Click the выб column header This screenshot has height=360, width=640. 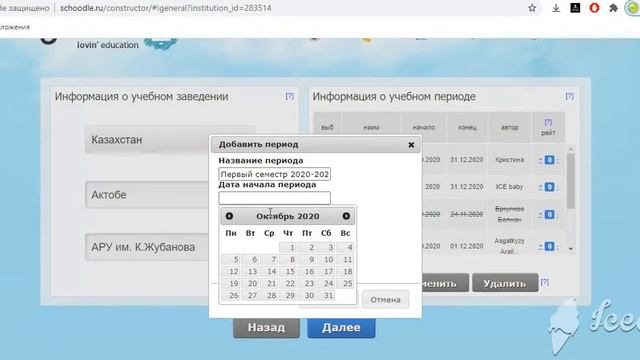[327, 127]
